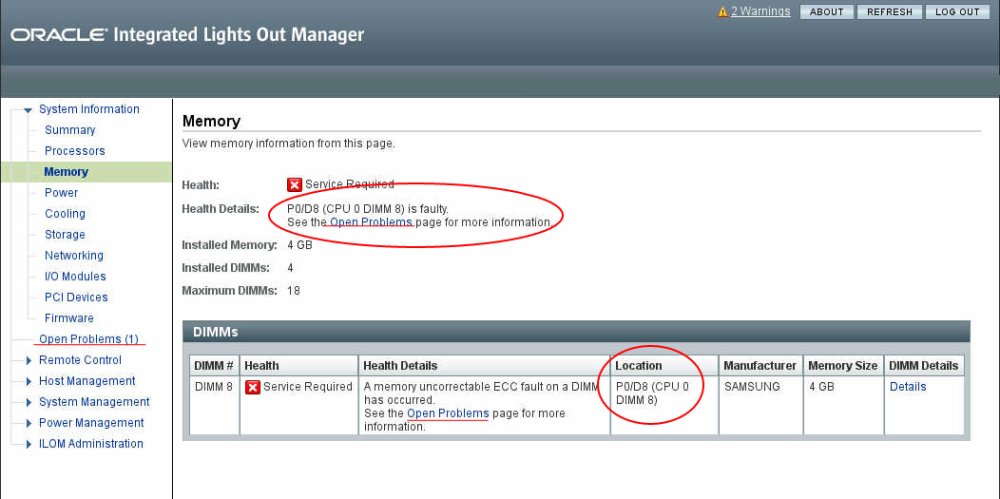Click the REFRESH button
1000x499 pixels.
890,11
